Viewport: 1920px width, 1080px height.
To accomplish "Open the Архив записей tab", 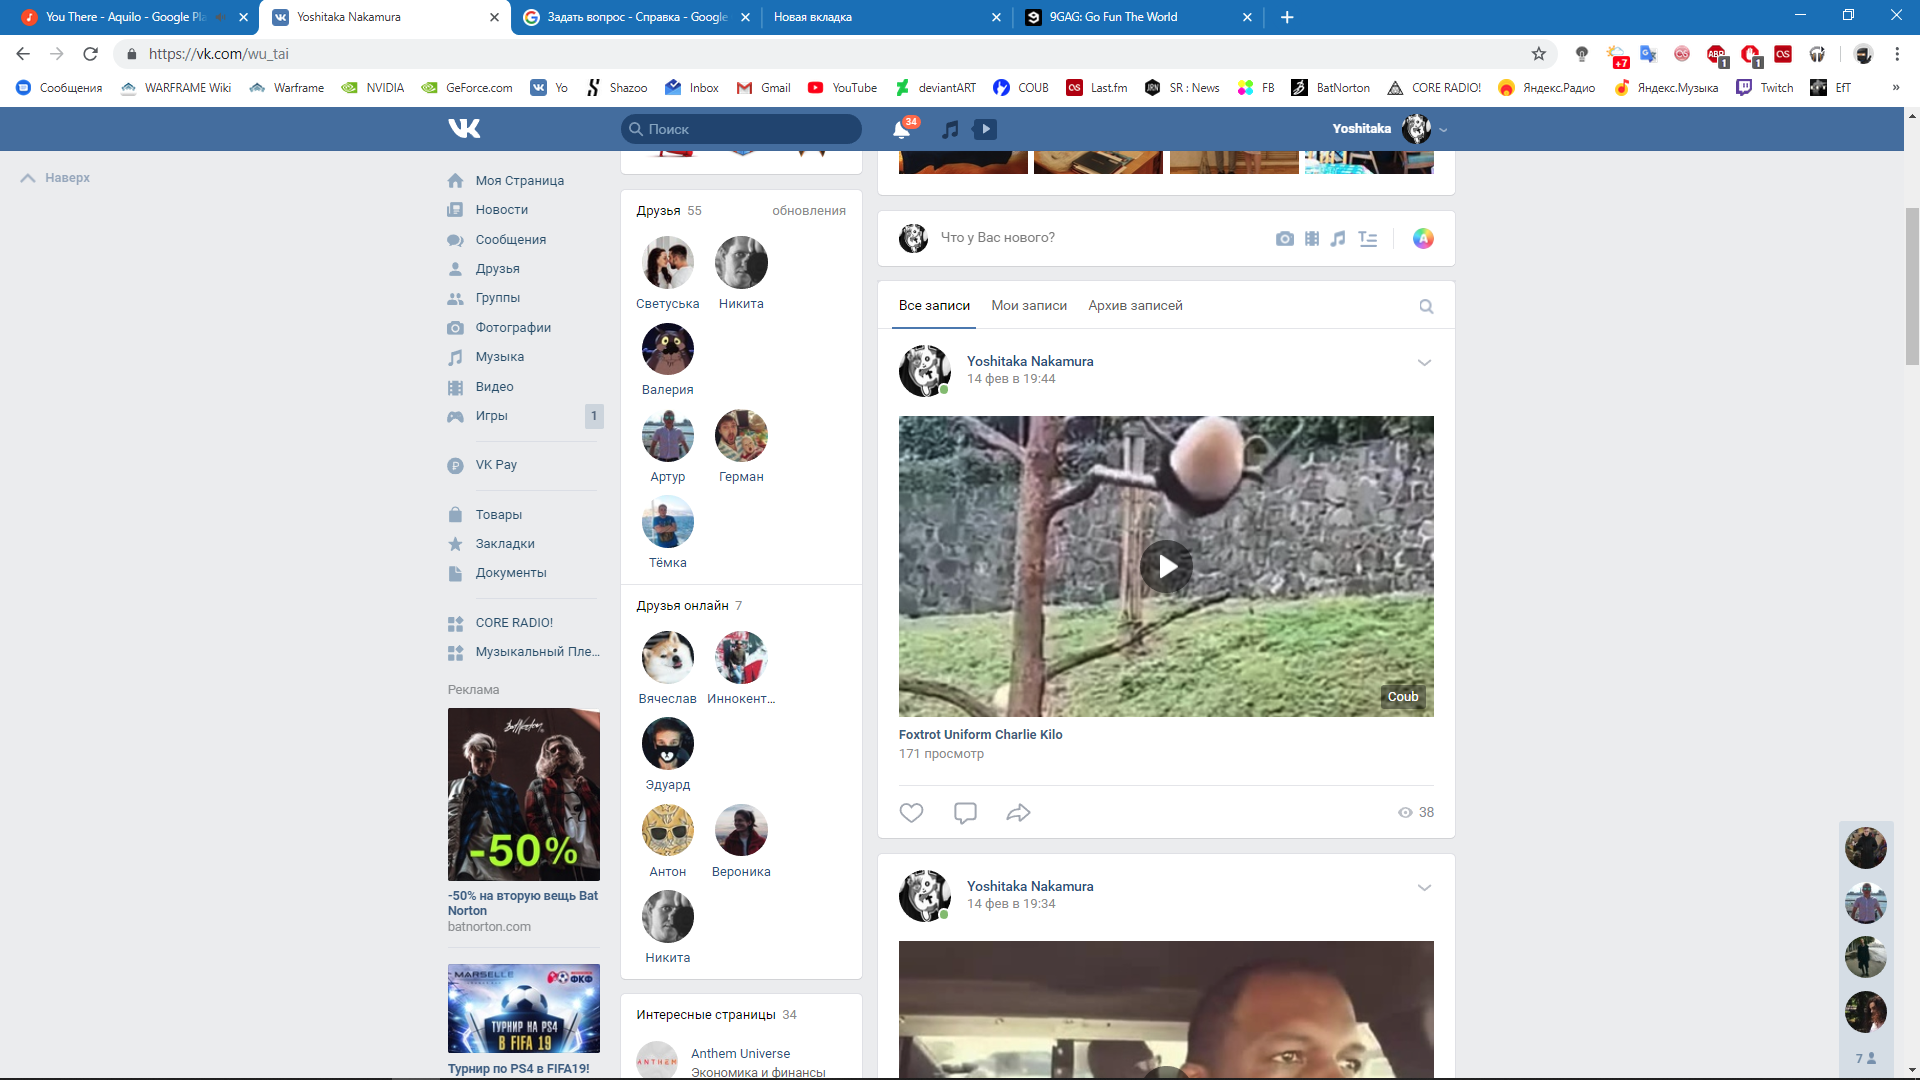I will pyautogui.click(x=1135, y=306).
